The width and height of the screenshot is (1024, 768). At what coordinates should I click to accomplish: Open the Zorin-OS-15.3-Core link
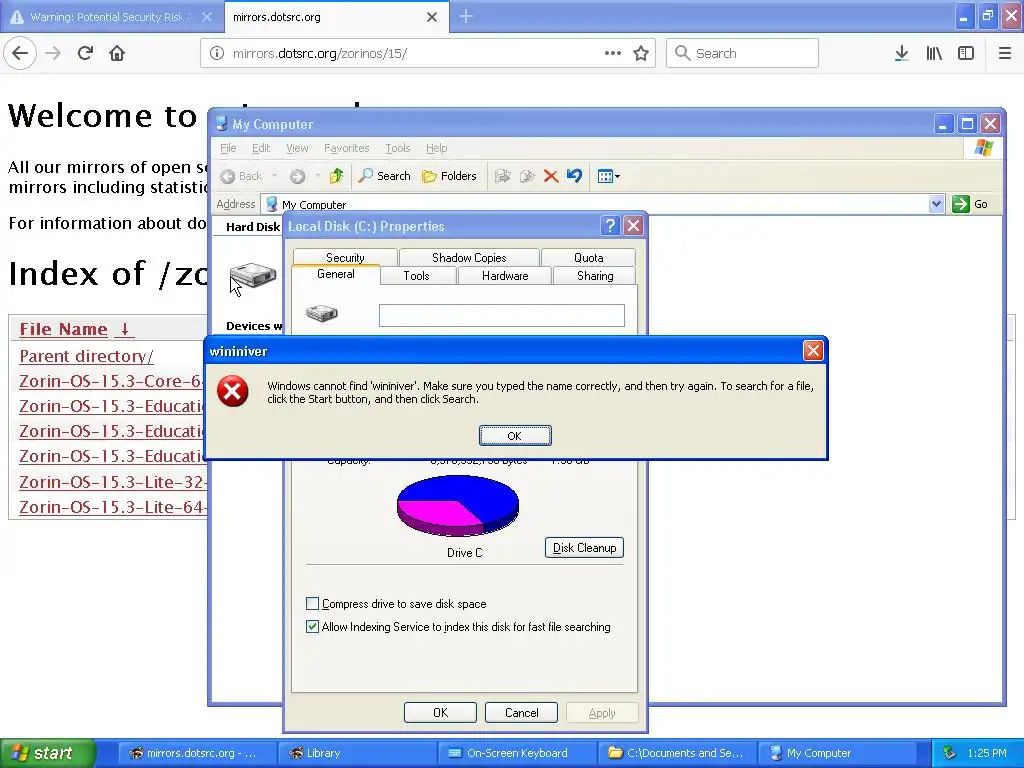point(112,381)
